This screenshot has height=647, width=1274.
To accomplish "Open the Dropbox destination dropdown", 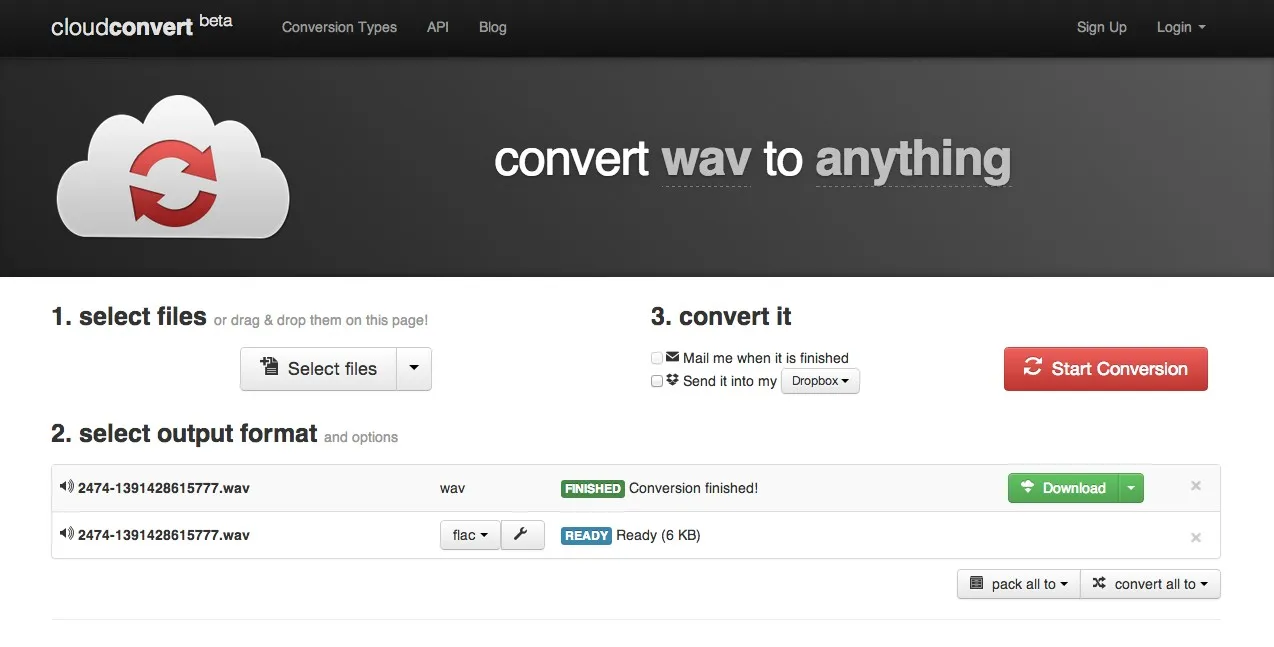I will [820, 381].
